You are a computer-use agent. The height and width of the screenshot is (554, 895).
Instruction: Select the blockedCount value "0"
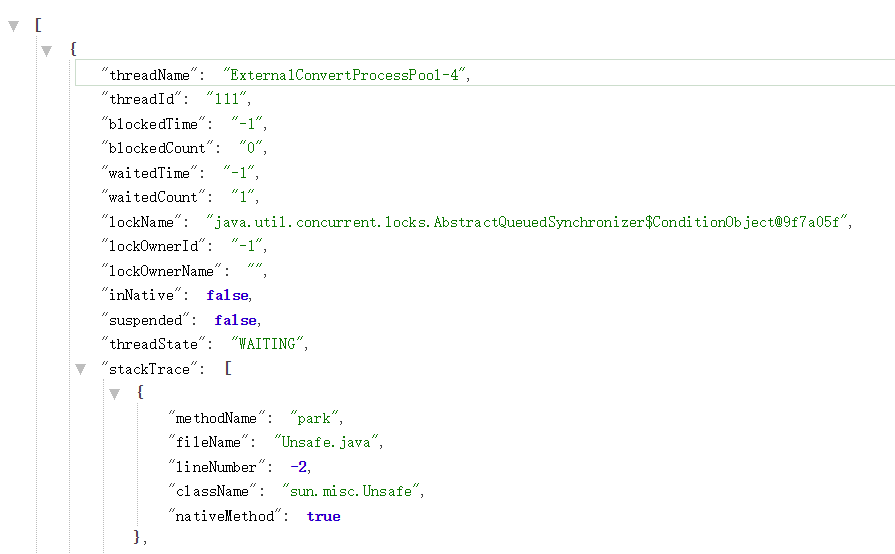pyautogui.click(x=251, y=148)
